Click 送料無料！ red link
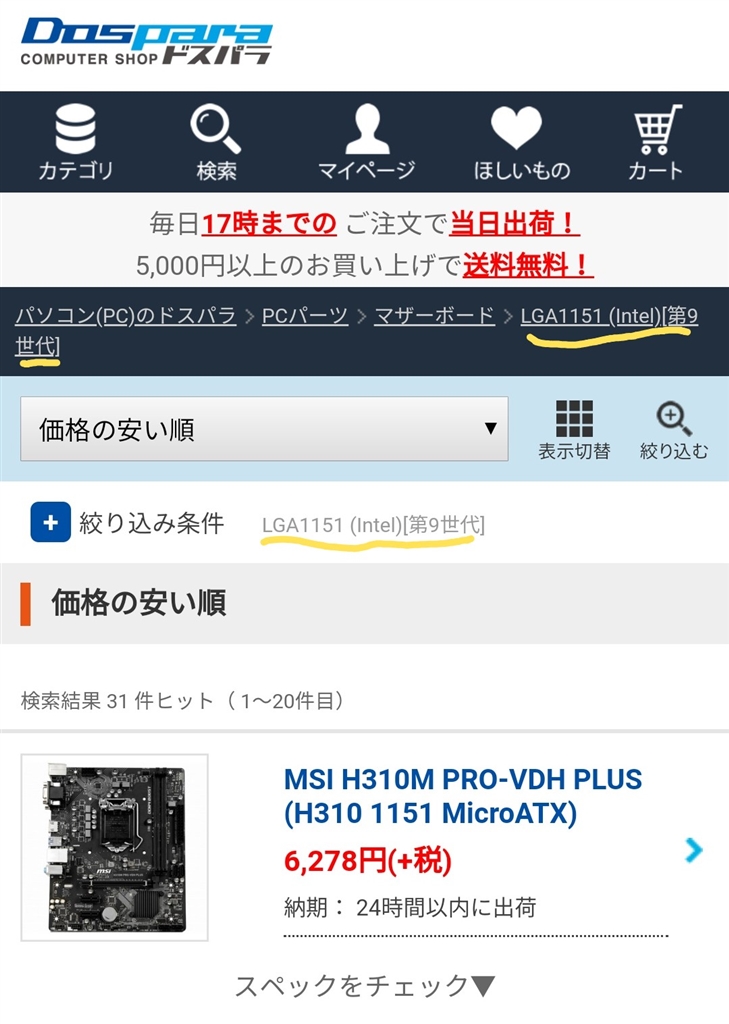The width and height of the screenshot is (729, 1024). [x=528, y=265]
